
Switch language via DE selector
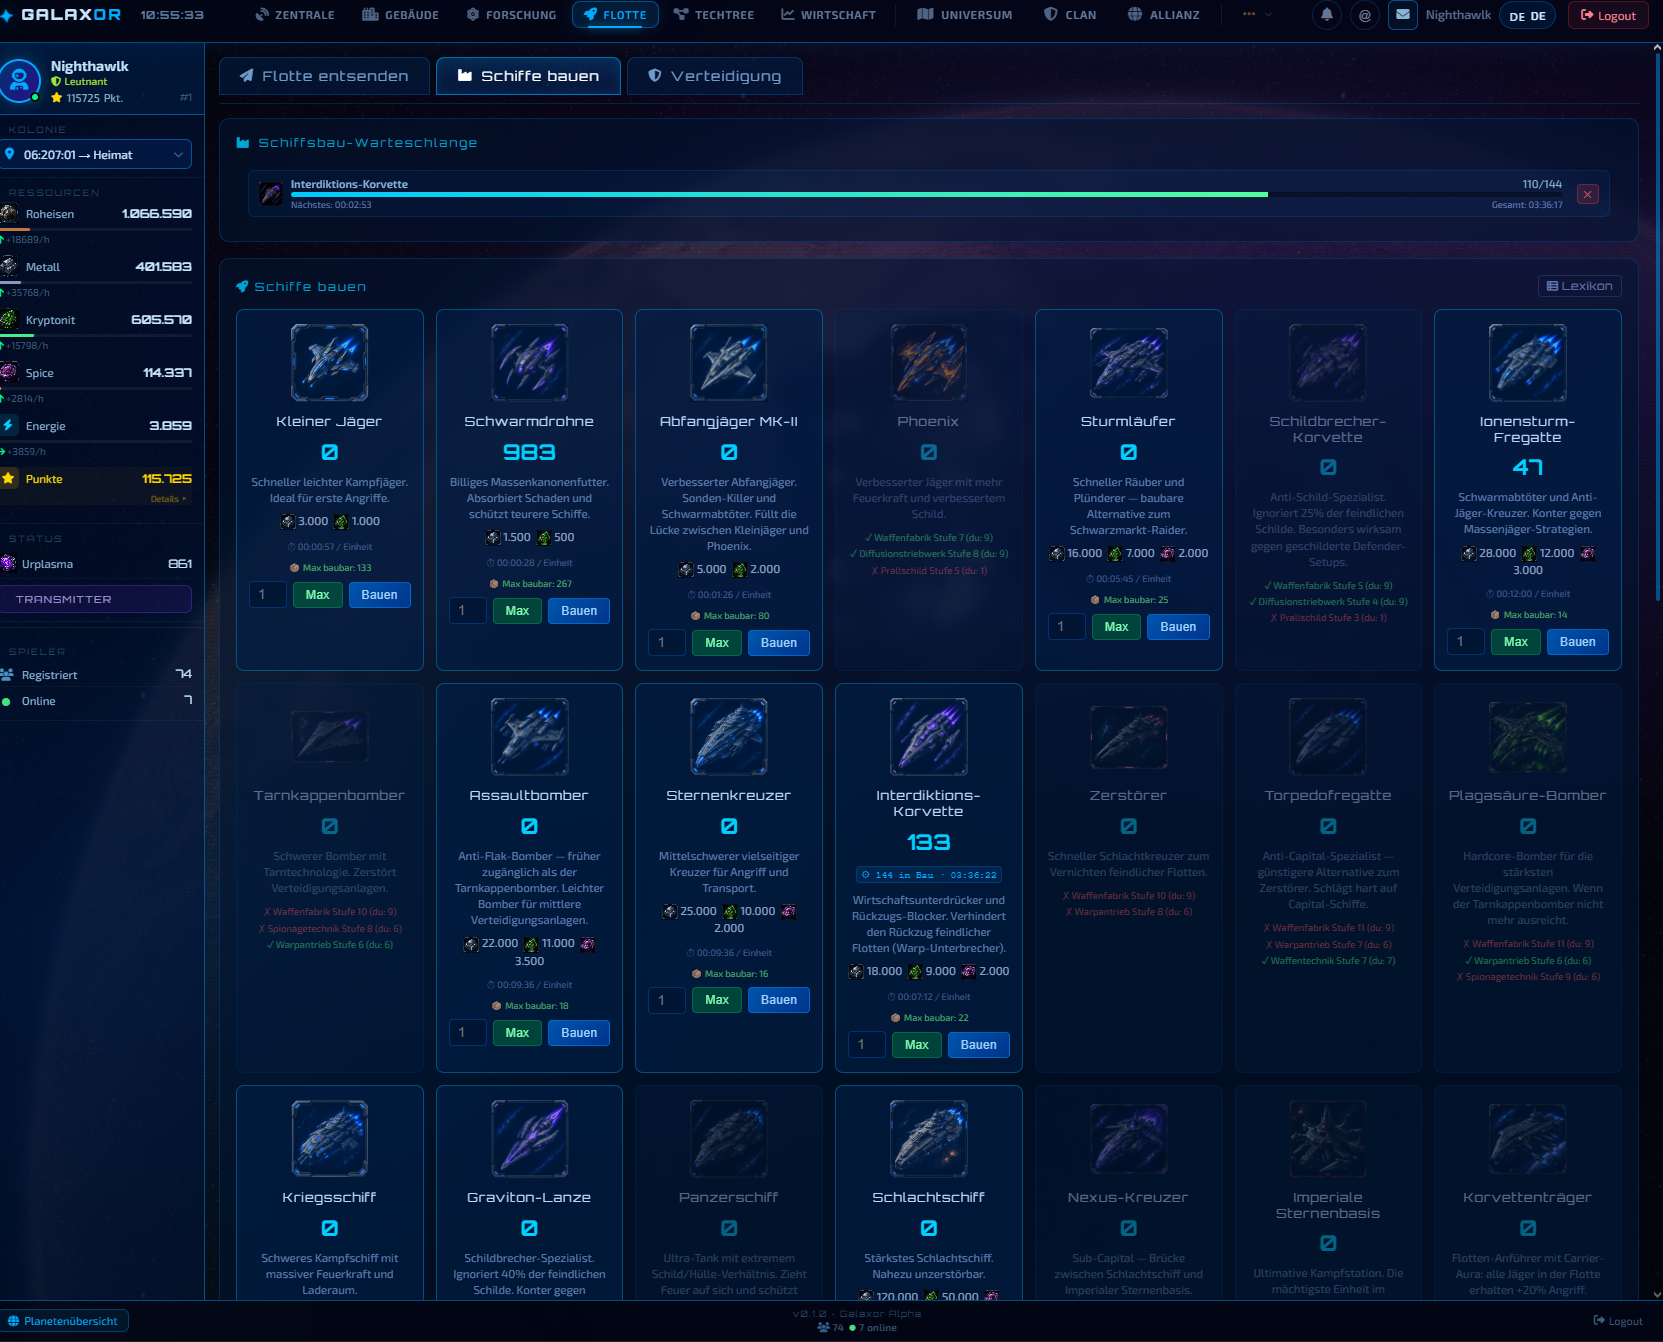point(1527,16)
